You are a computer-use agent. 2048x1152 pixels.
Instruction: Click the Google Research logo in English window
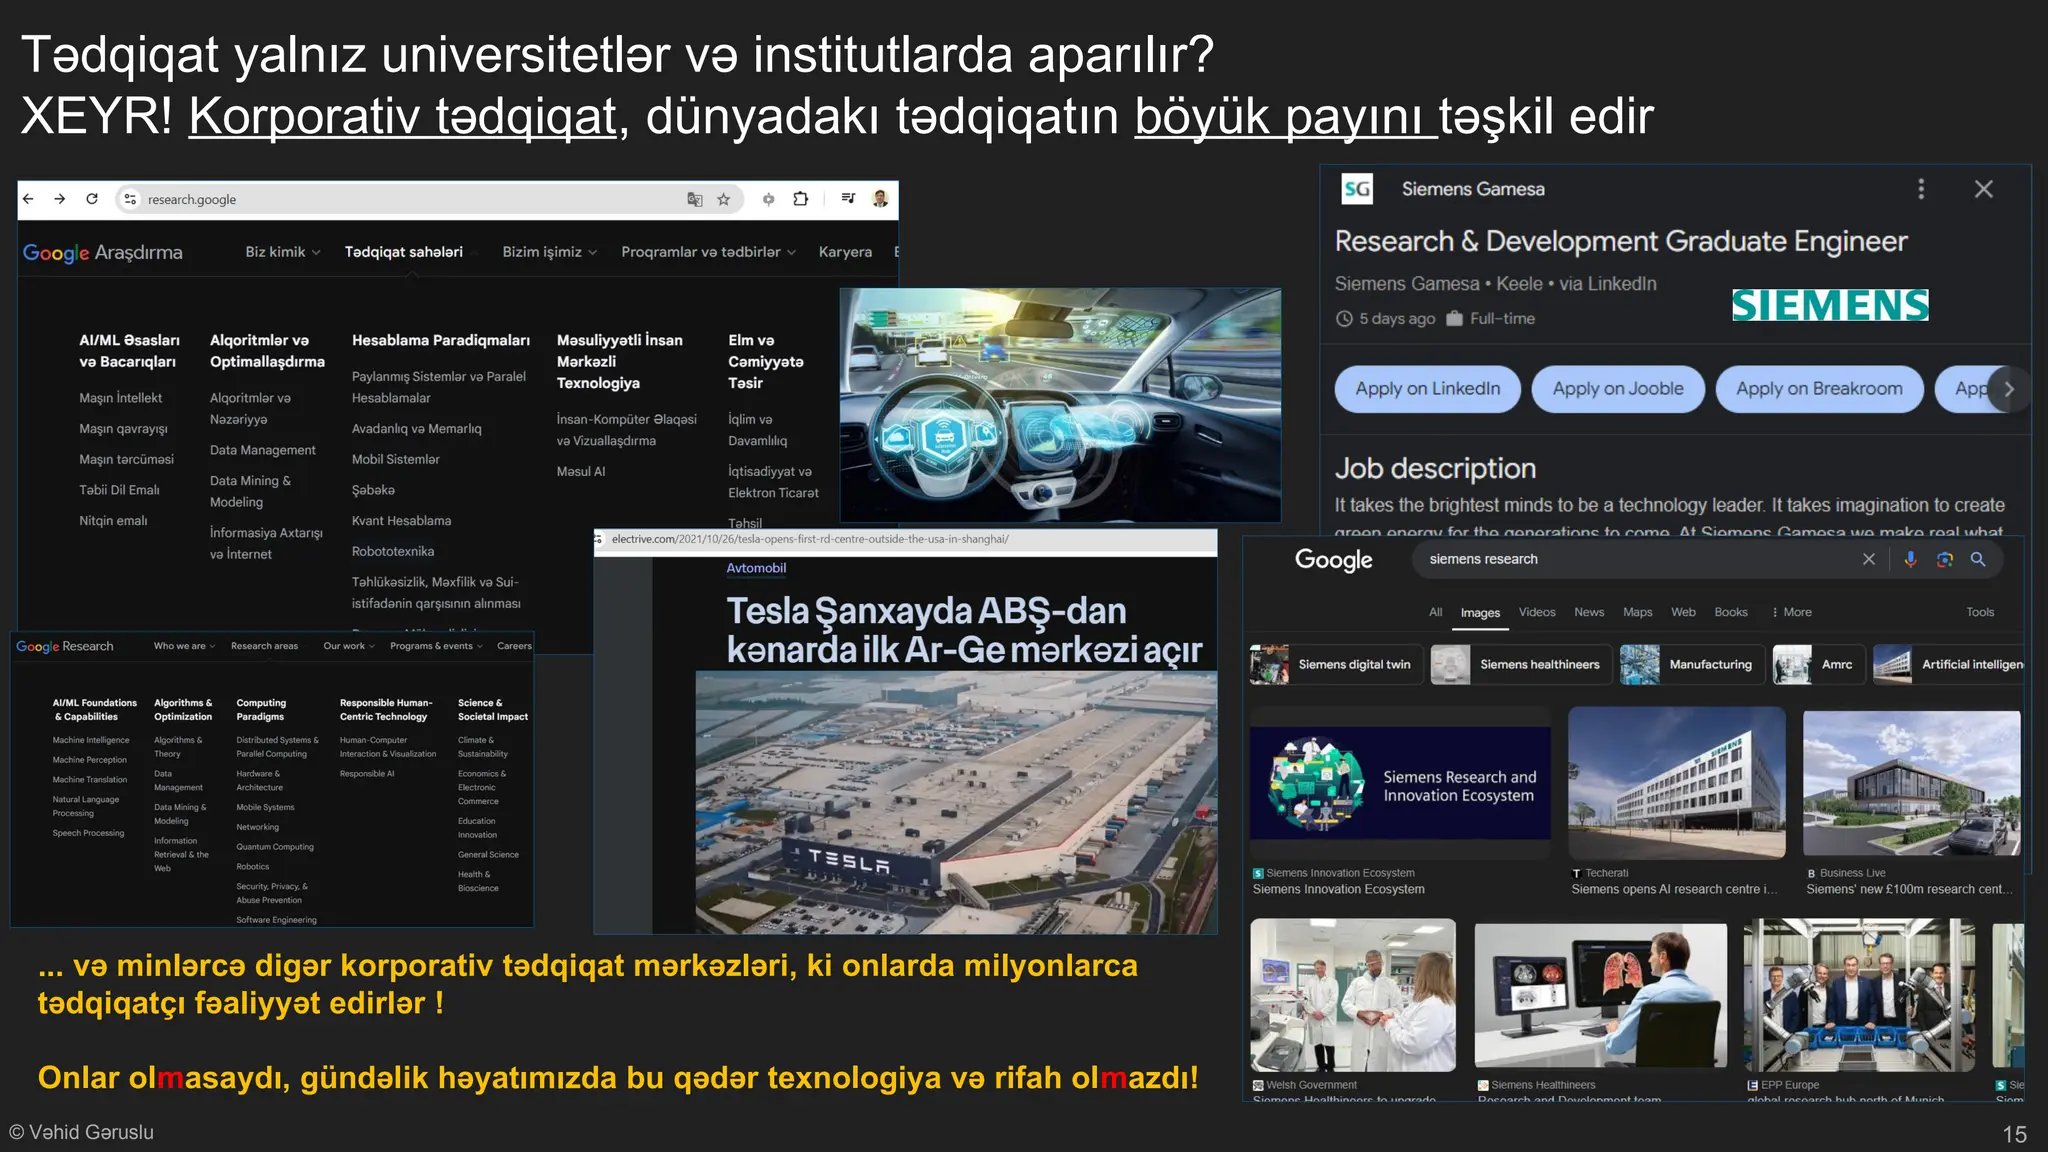click(x=65, y=646)
